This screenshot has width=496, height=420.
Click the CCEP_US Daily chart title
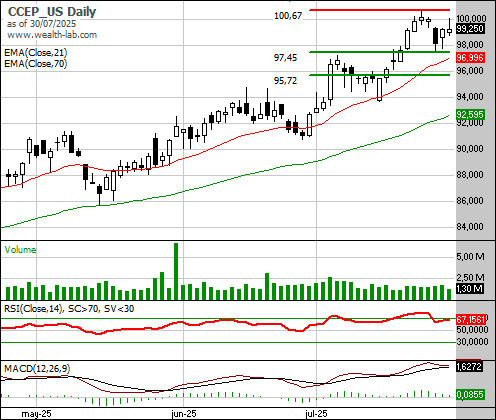[52, 12]
